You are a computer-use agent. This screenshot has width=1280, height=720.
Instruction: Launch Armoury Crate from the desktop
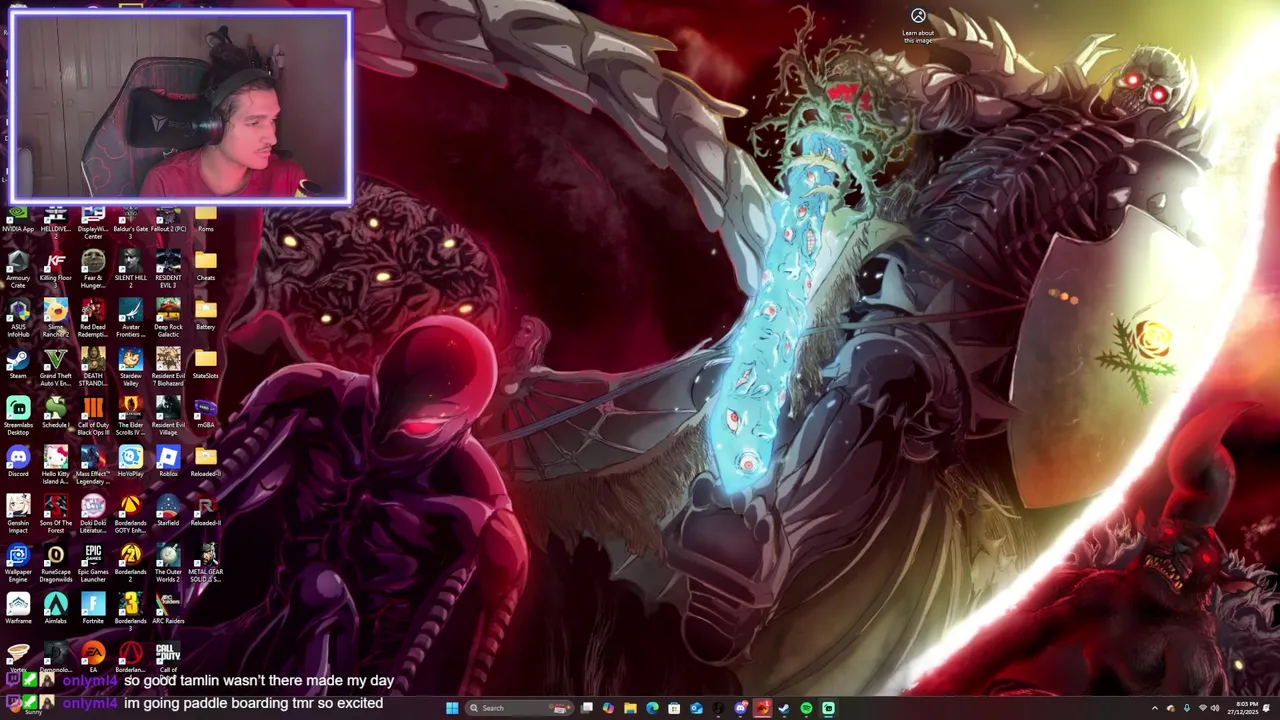(18, 267)
